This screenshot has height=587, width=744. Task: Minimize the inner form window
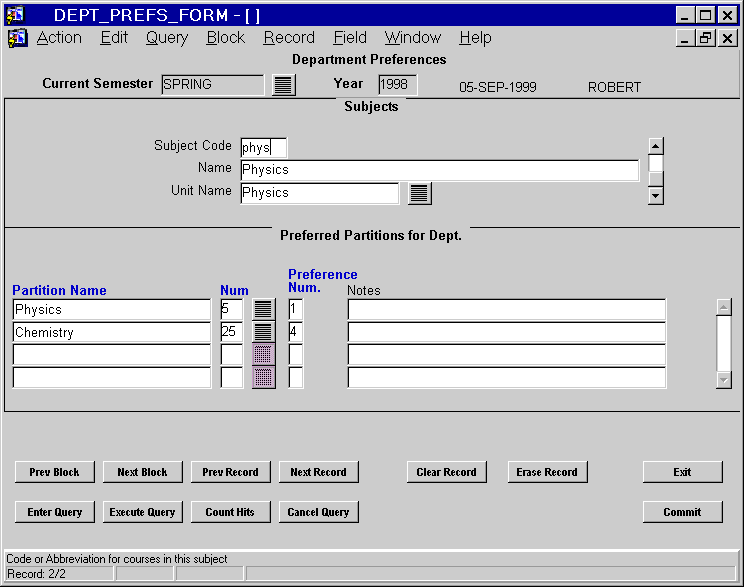tap(684, 38)
